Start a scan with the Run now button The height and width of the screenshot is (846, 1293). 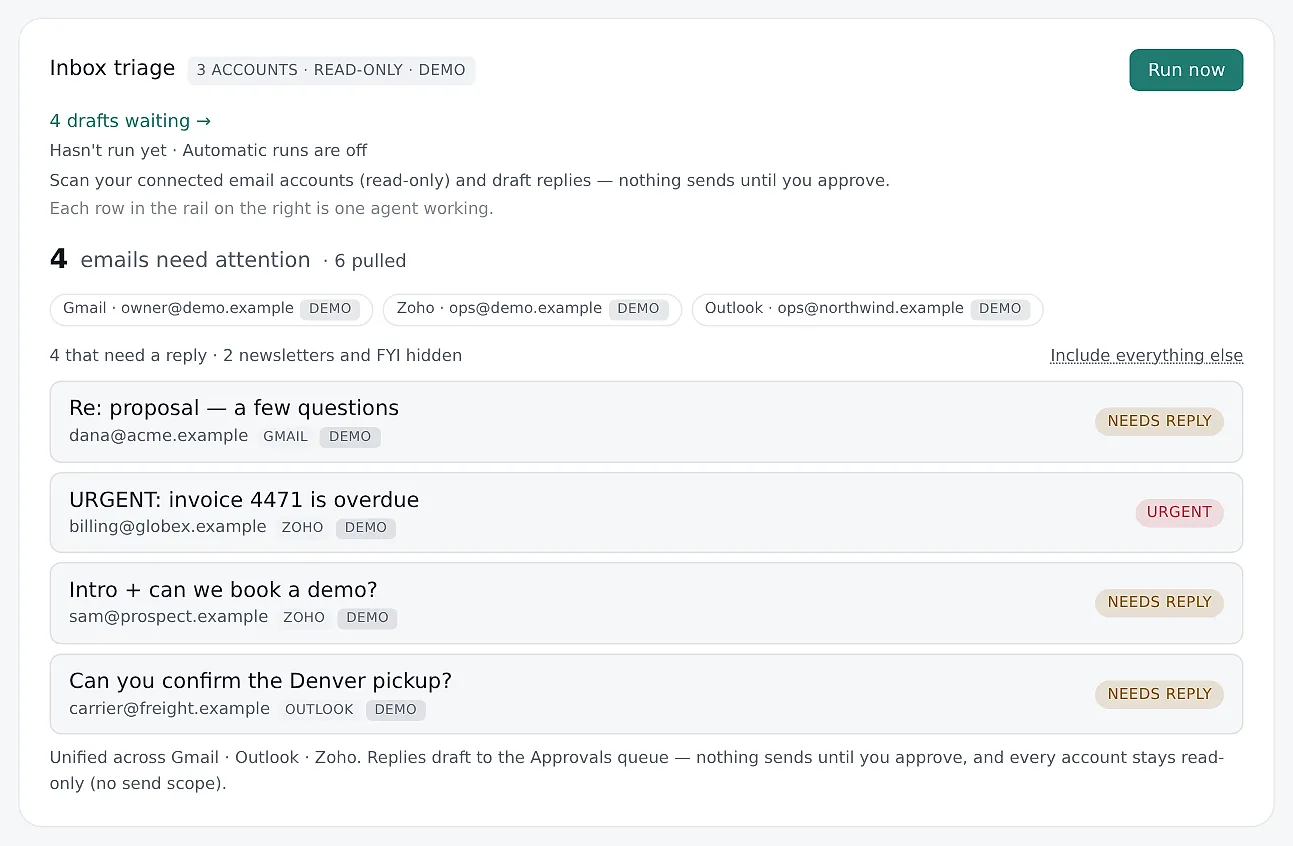click(x=1186, y=70)
